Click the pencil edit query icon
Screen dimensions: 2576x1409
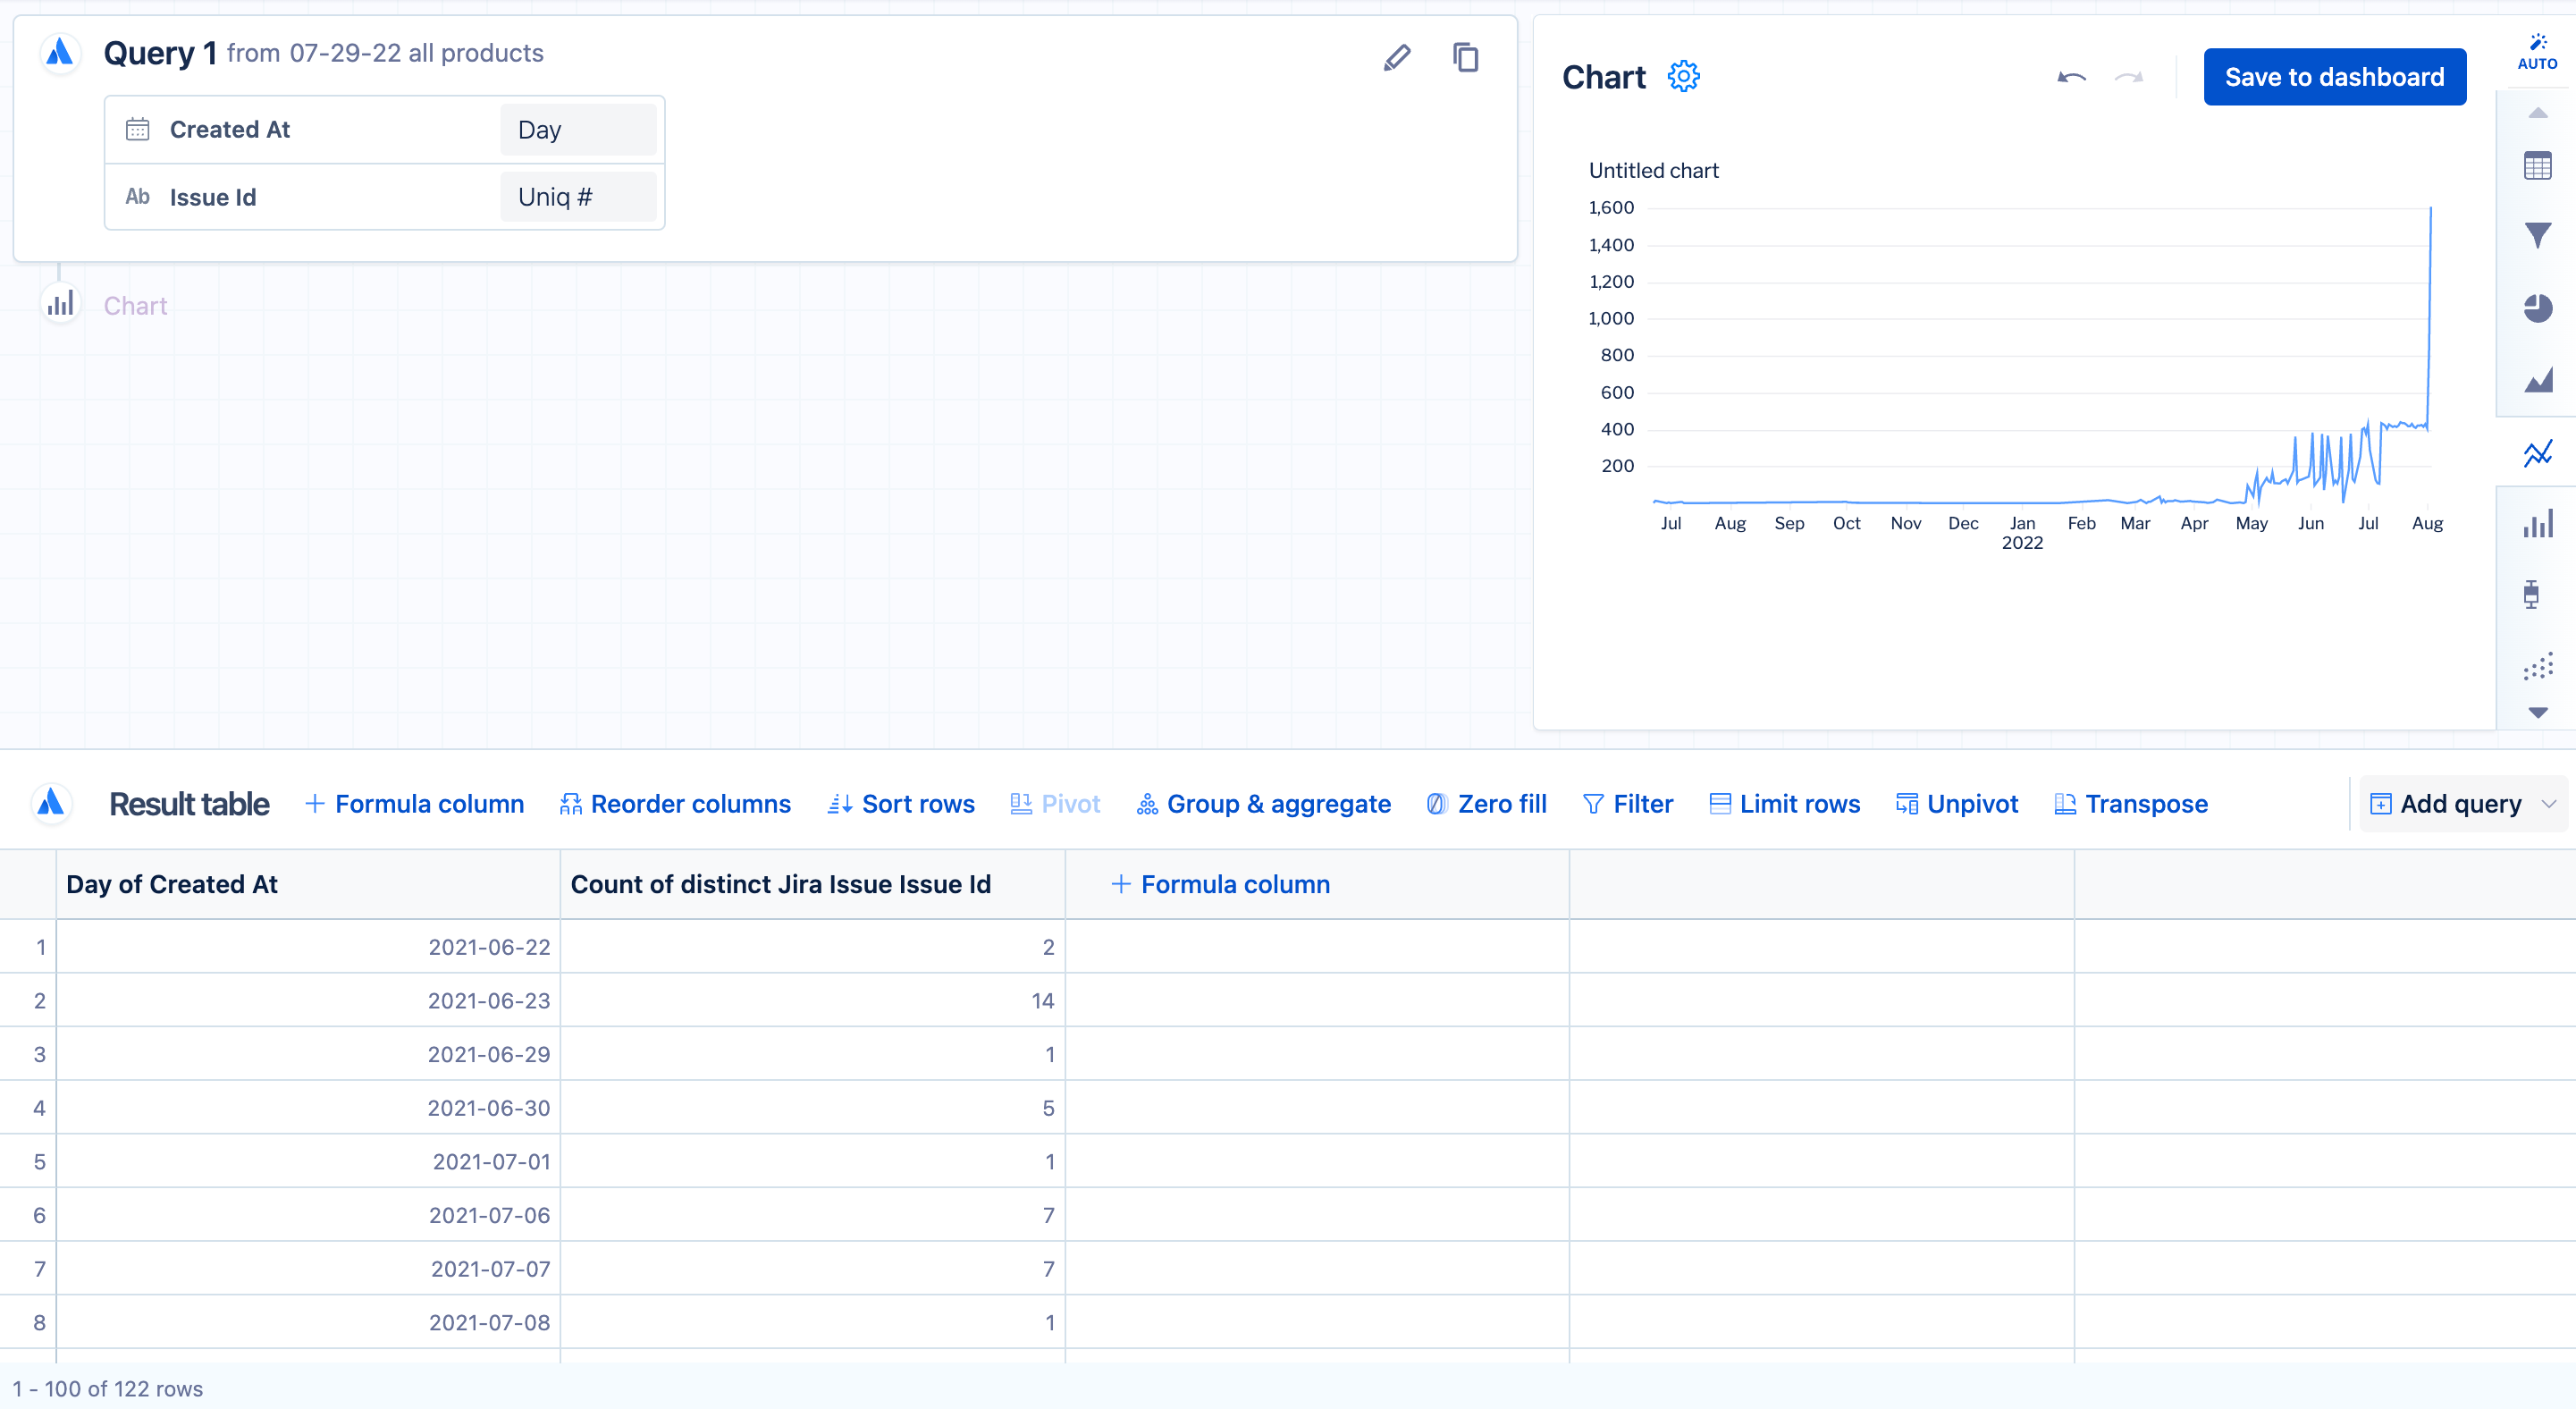[x=1397, y=58]
